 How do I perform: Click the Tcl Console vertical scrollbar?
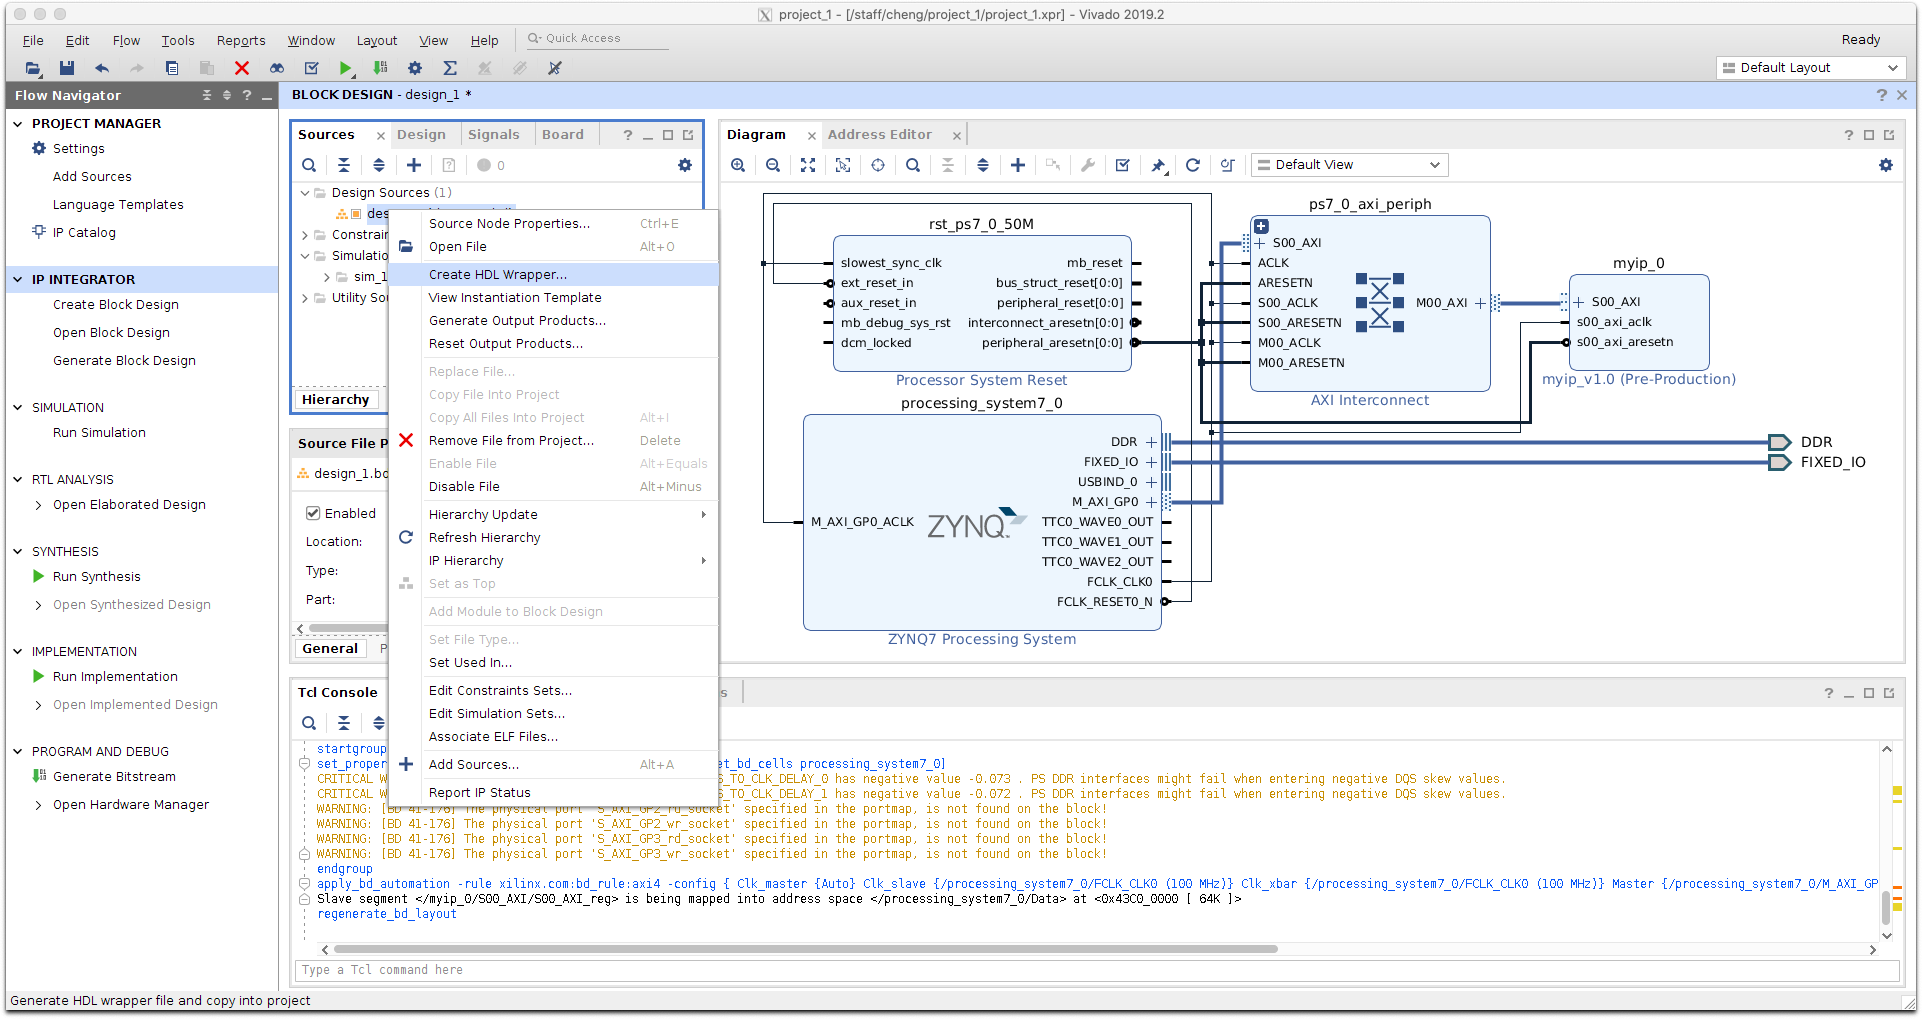coord(1886,909)
